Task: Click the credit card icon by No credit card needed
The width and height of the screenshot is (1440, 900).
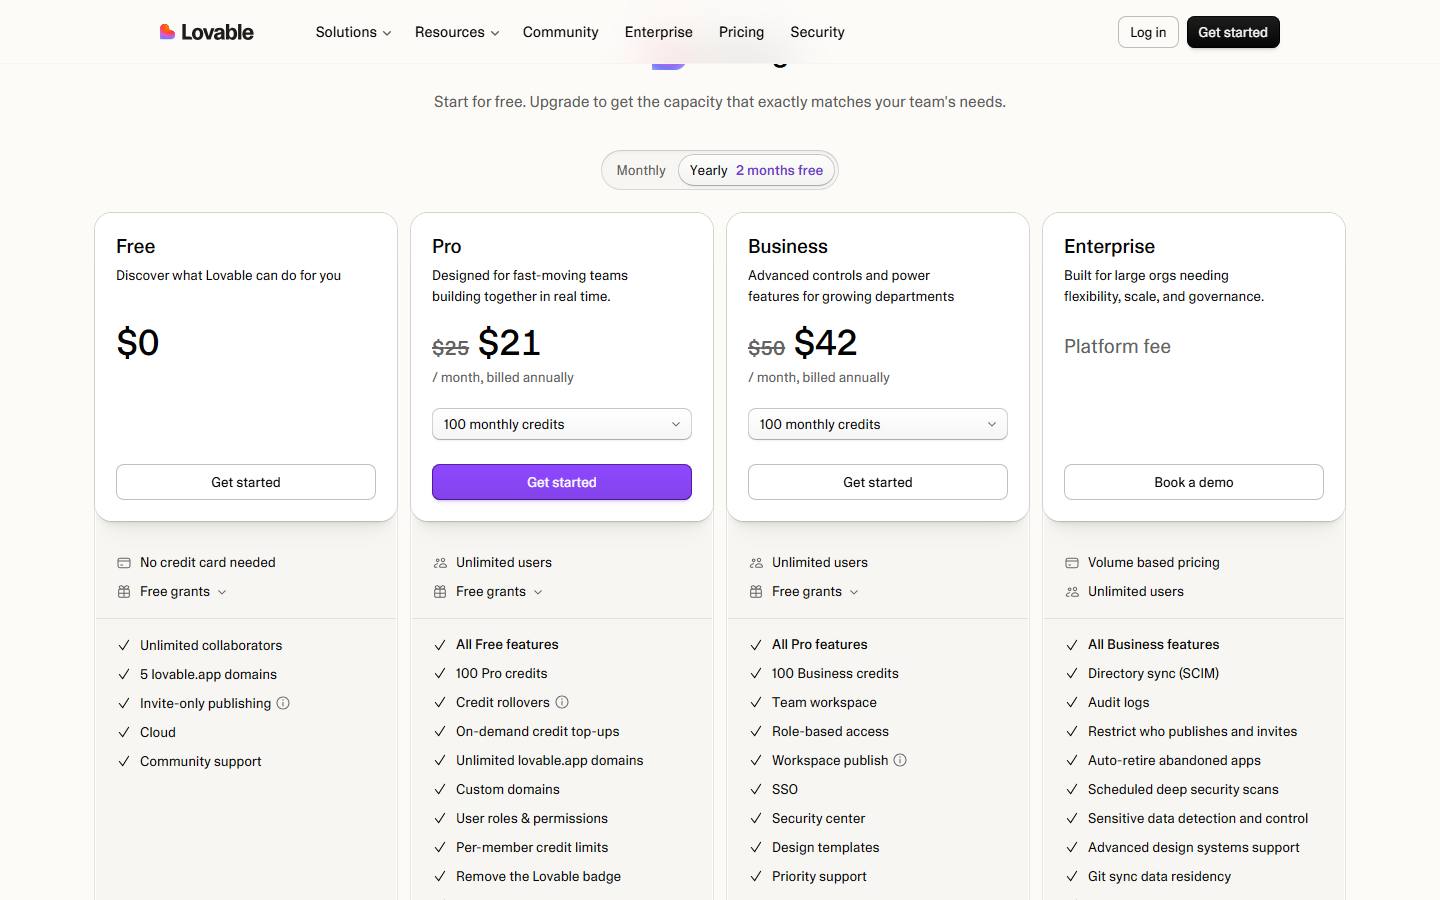Action: [124, 563]
